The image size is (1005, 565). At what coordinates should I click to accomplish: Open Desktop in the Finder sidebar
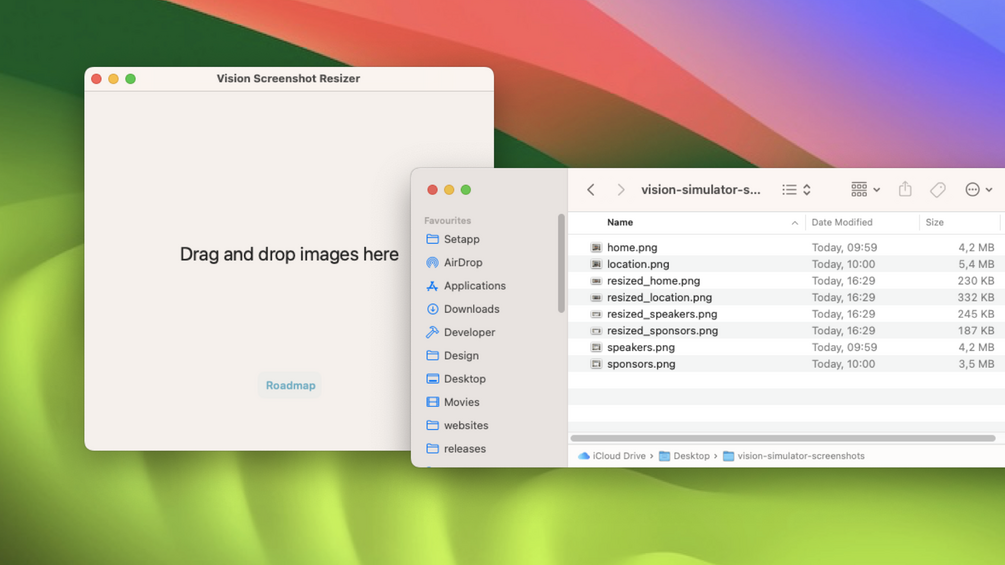coord(456,379)
